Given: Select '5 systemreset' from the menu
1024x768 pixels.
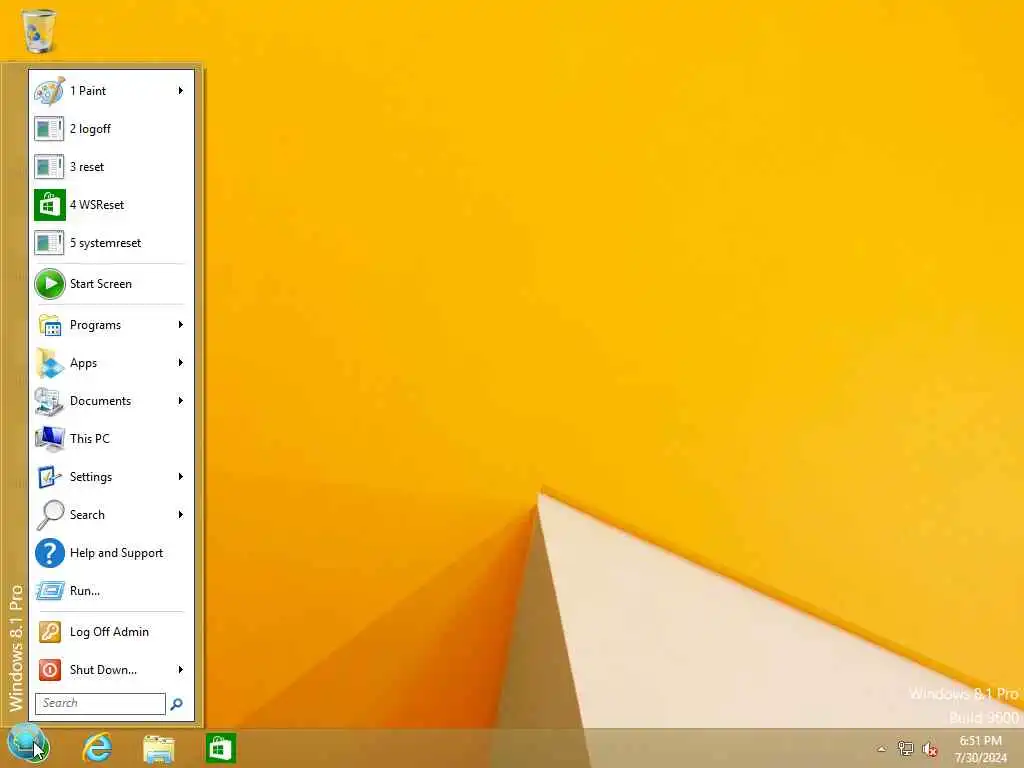Looking at the screenshot, I should pyautogui.click(x=111, y=243).
